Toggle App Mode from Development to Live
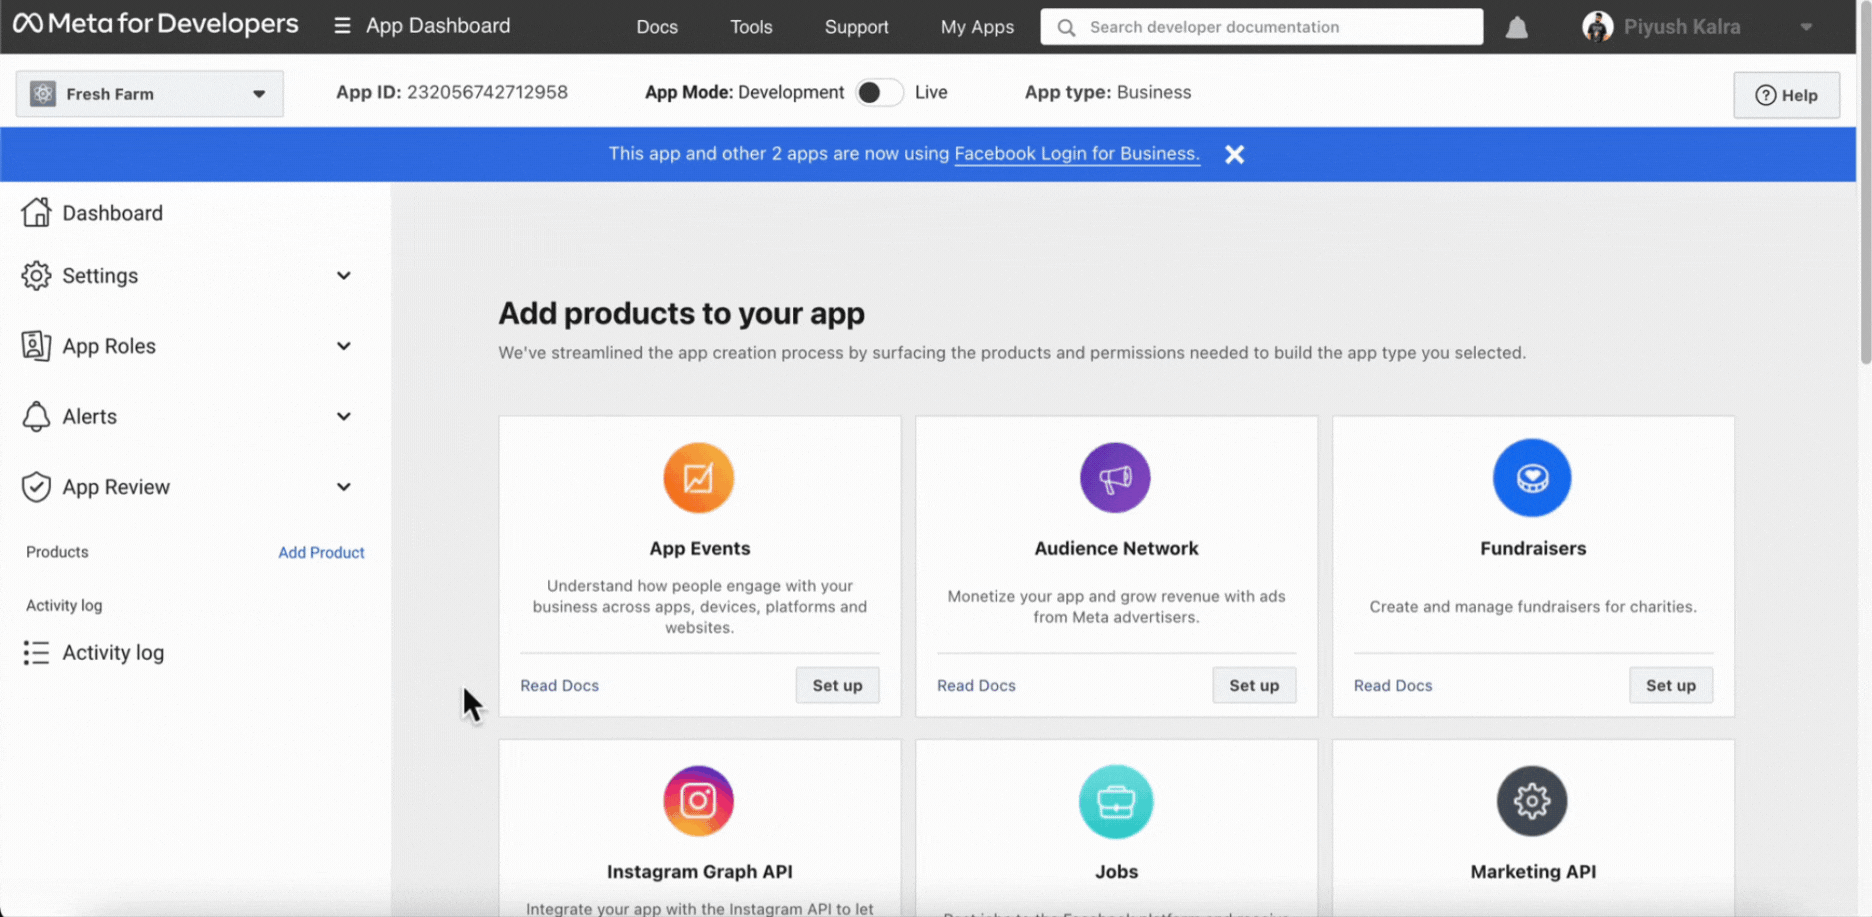Screen dimensions: 1872x917 (879, 92)
